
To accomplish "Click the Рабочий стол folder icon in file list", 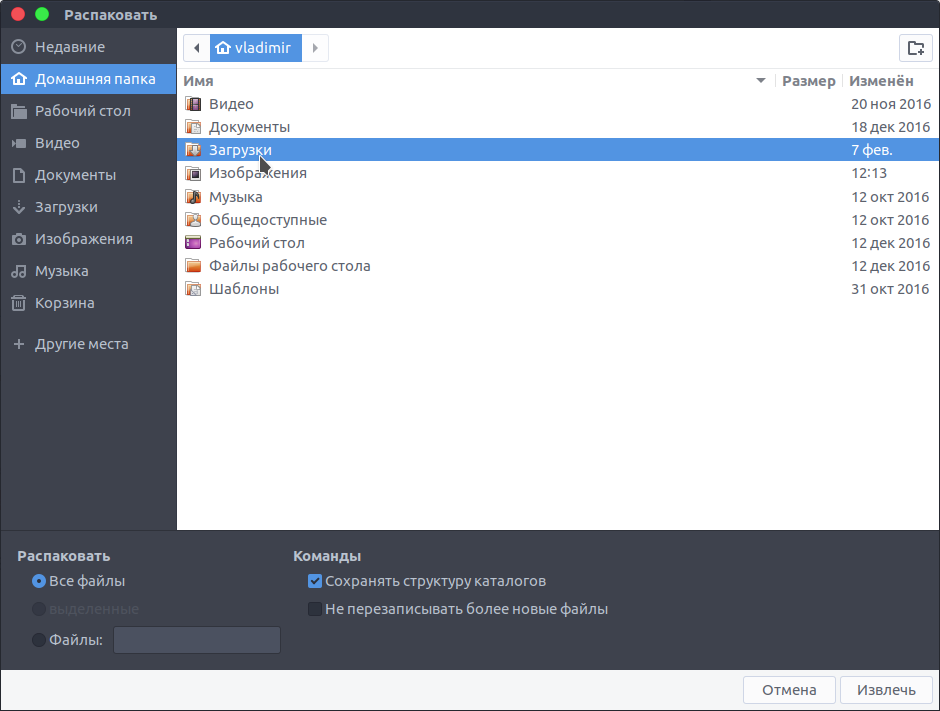I will tap(193, 243).
